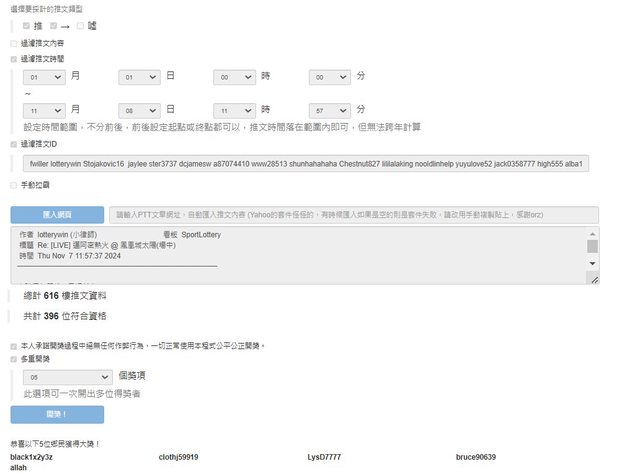The height and width of the screenshot is (474, 640).
Task: Toggle 過濾推文ID filter checkbox
Action: 14,144
